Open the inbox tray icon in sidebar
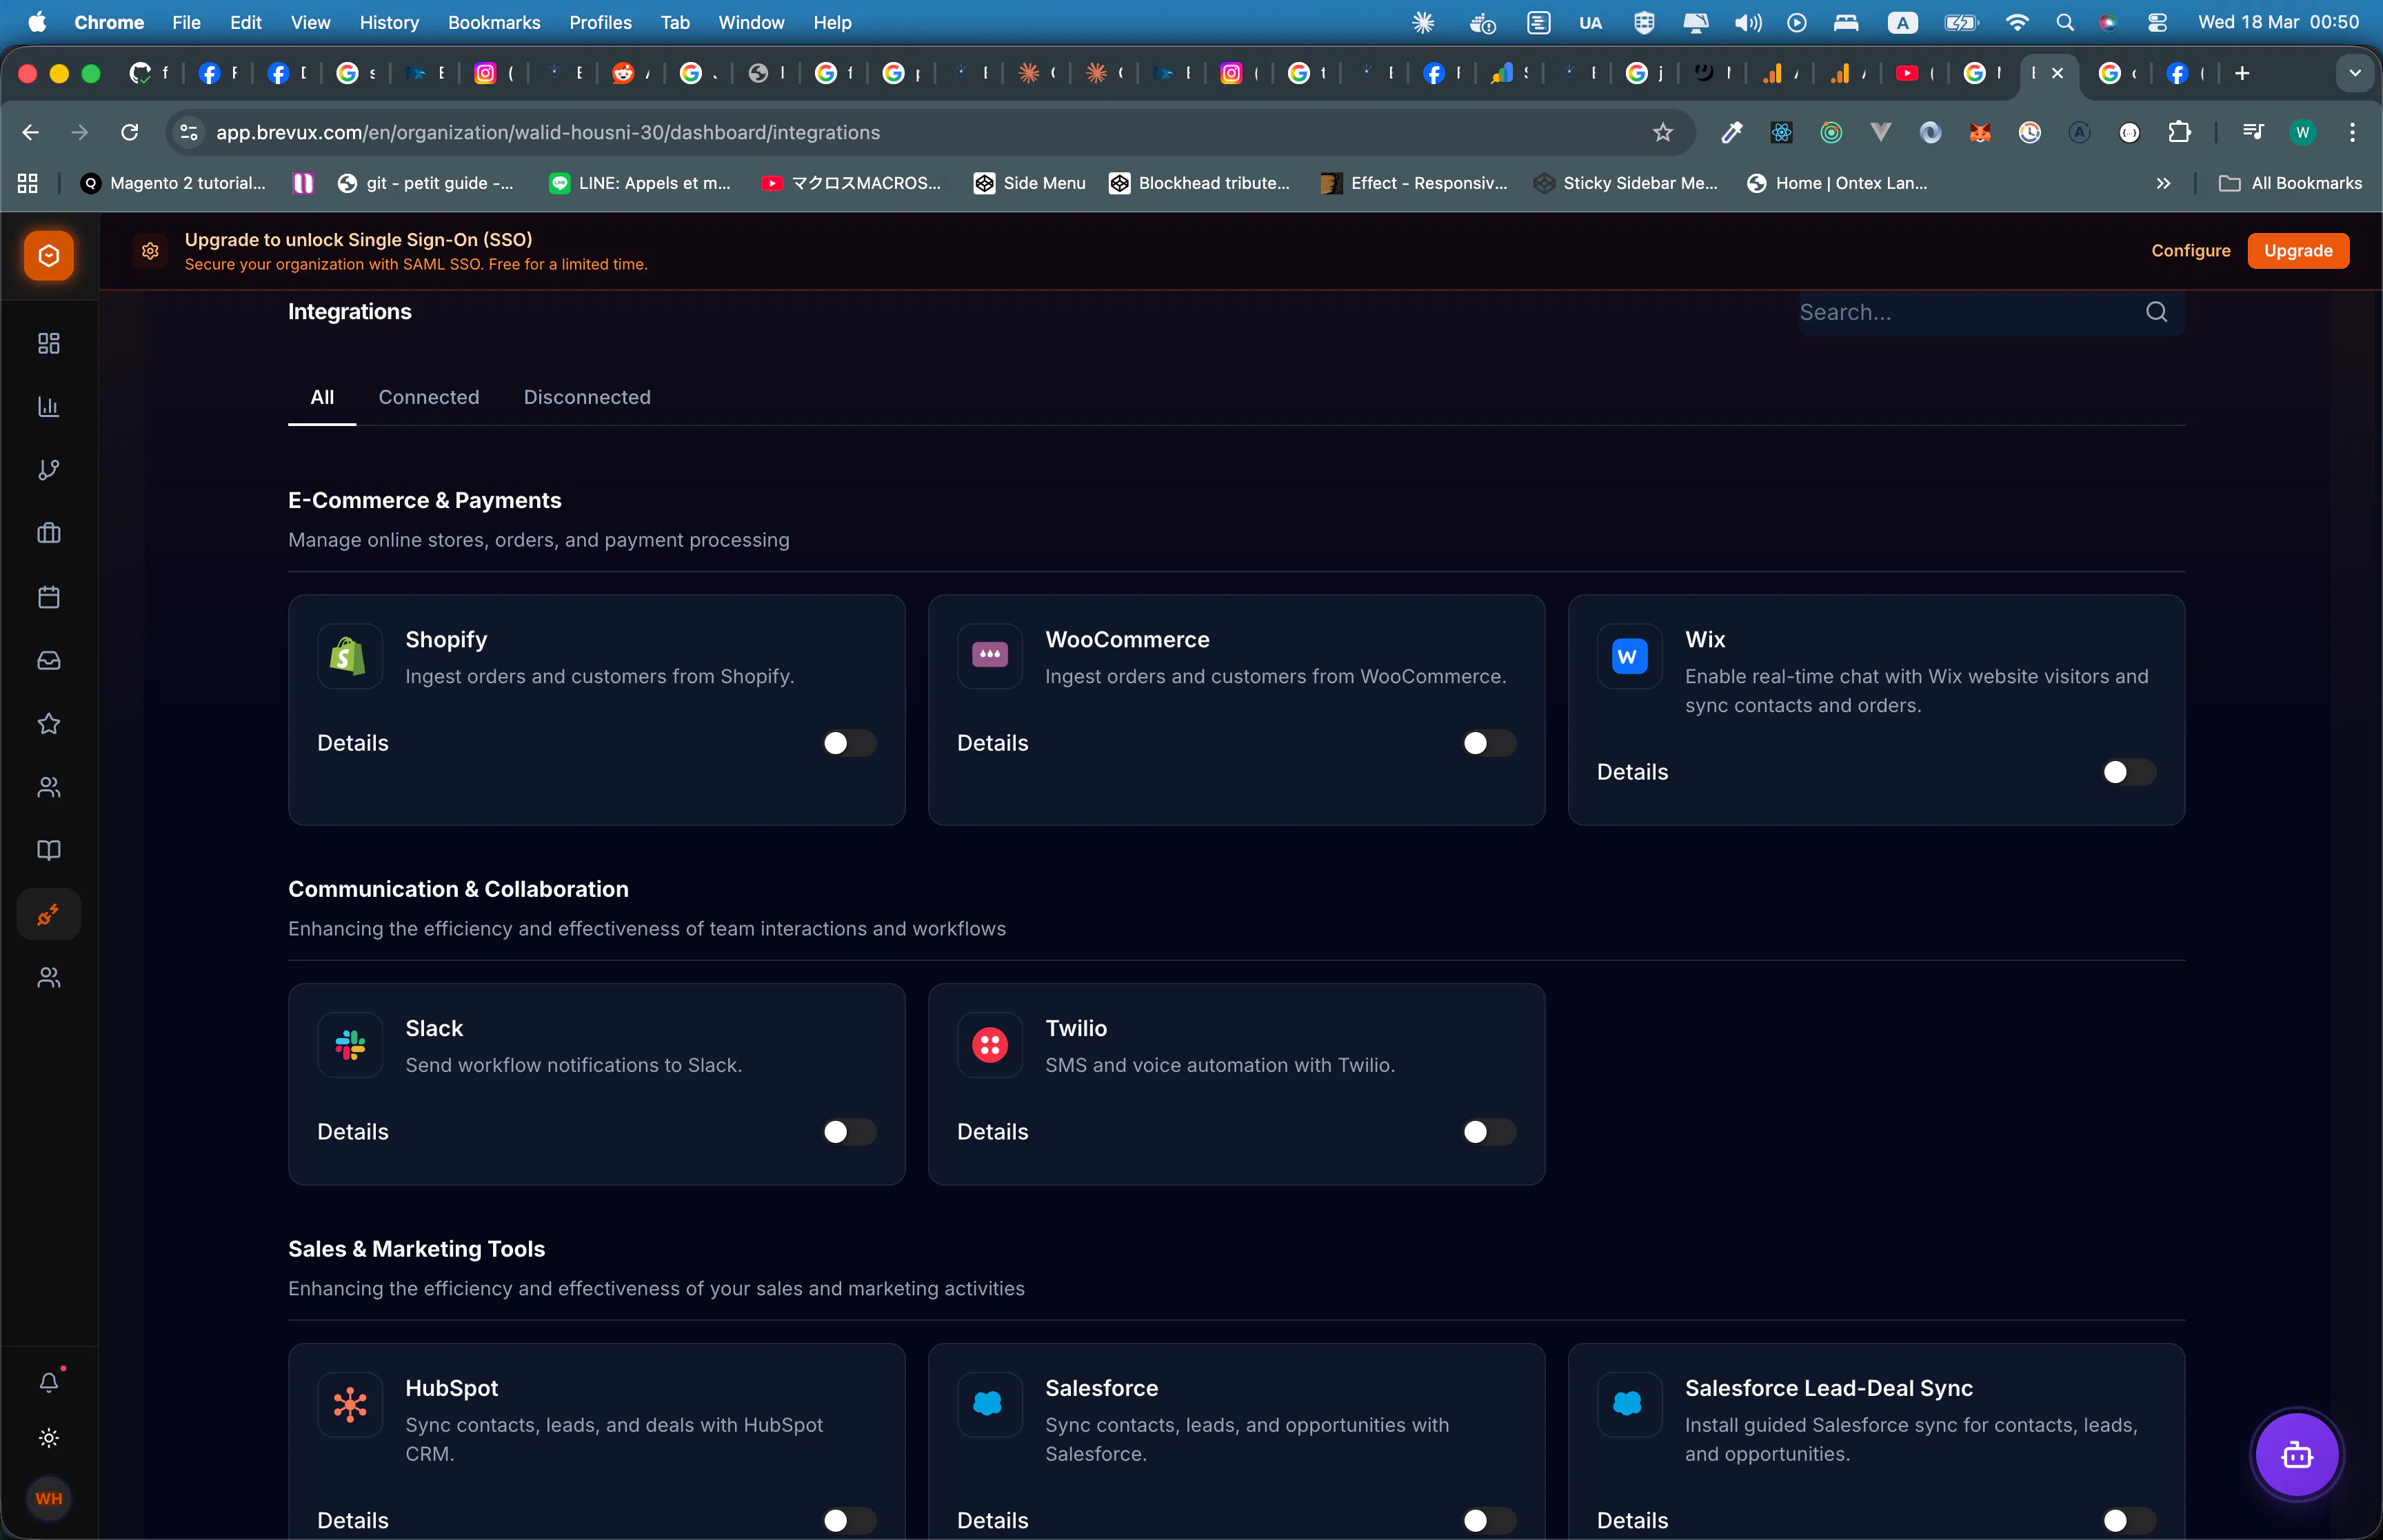The image size is (2383, 1540). coord(49,660)
